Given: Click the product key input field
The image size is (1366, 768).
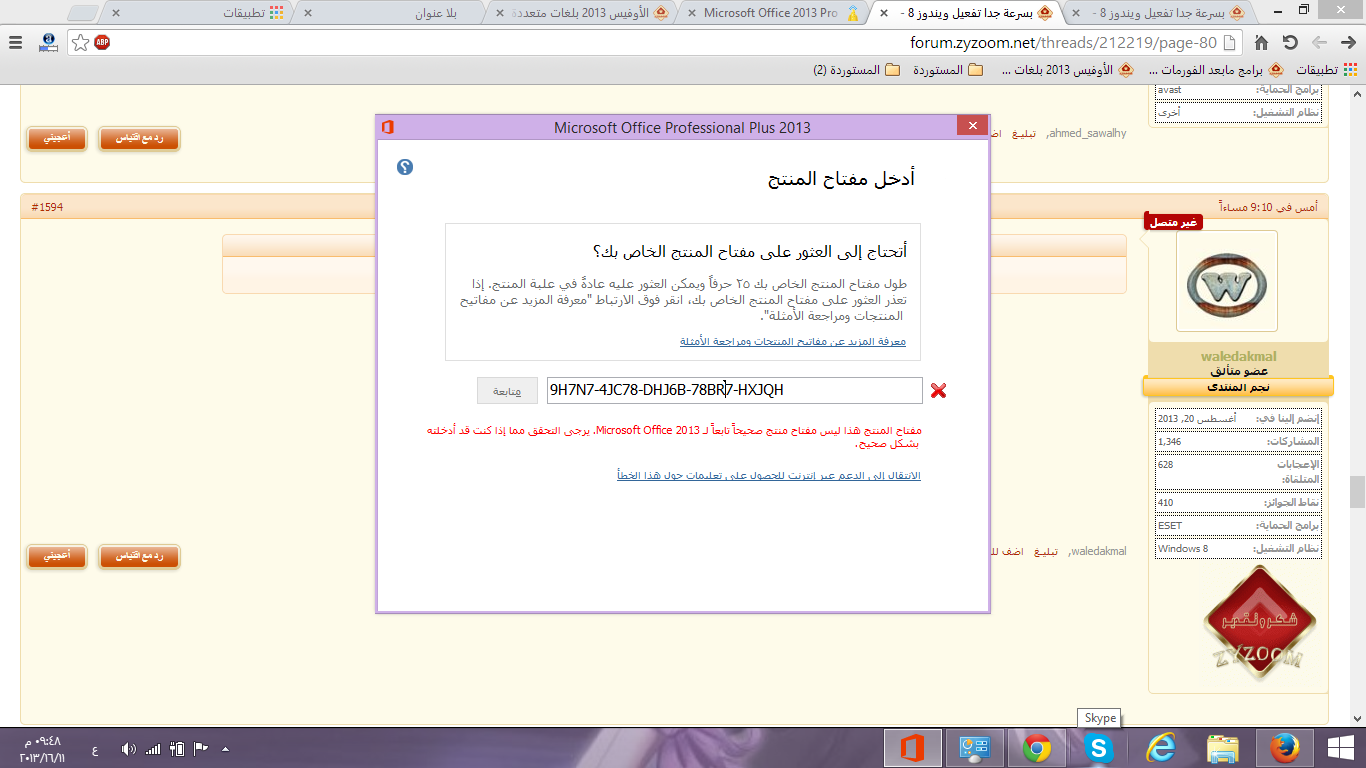Looking at the screenshot, I should click(x=734, y=390).
